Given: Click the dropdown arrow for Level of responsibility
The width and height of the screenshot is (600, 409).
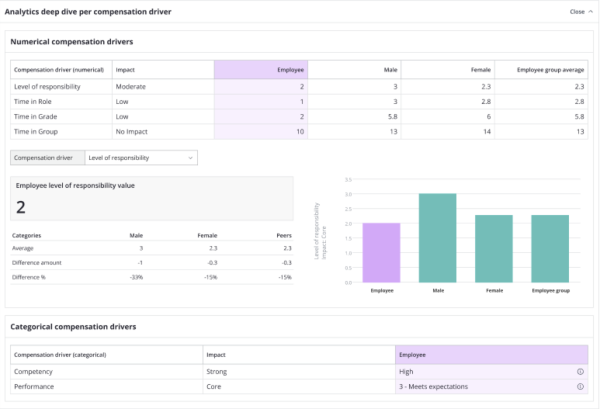Looking at the screenshot, I should pyautogui.click(x=189, y=157).
